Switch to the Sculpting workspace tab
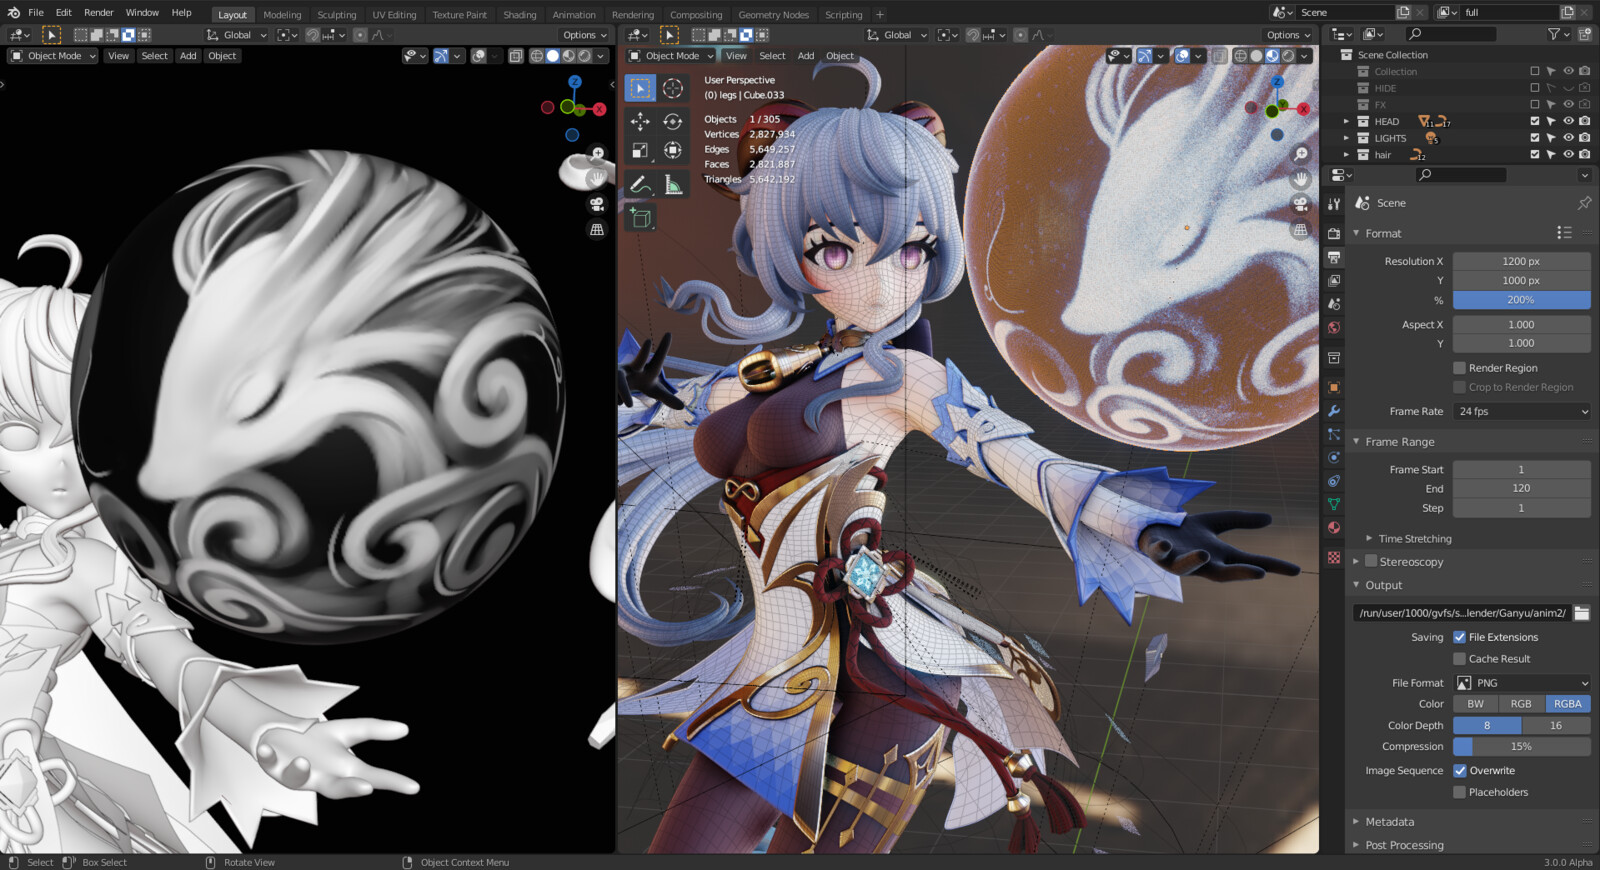Image resolution: width=1600 pixels, height=870 pixels. pyautogui.click(x=337, y=15)
